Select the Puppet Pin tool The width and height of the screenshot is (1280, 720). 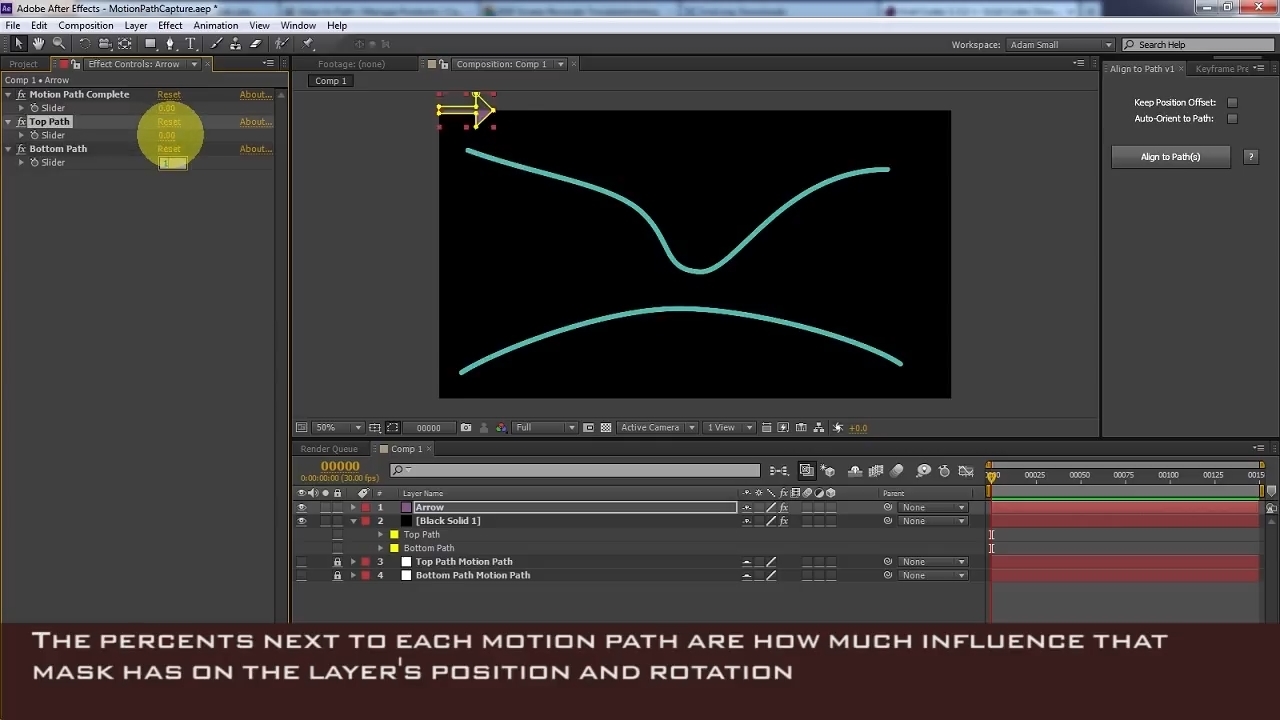click(308, 44)
